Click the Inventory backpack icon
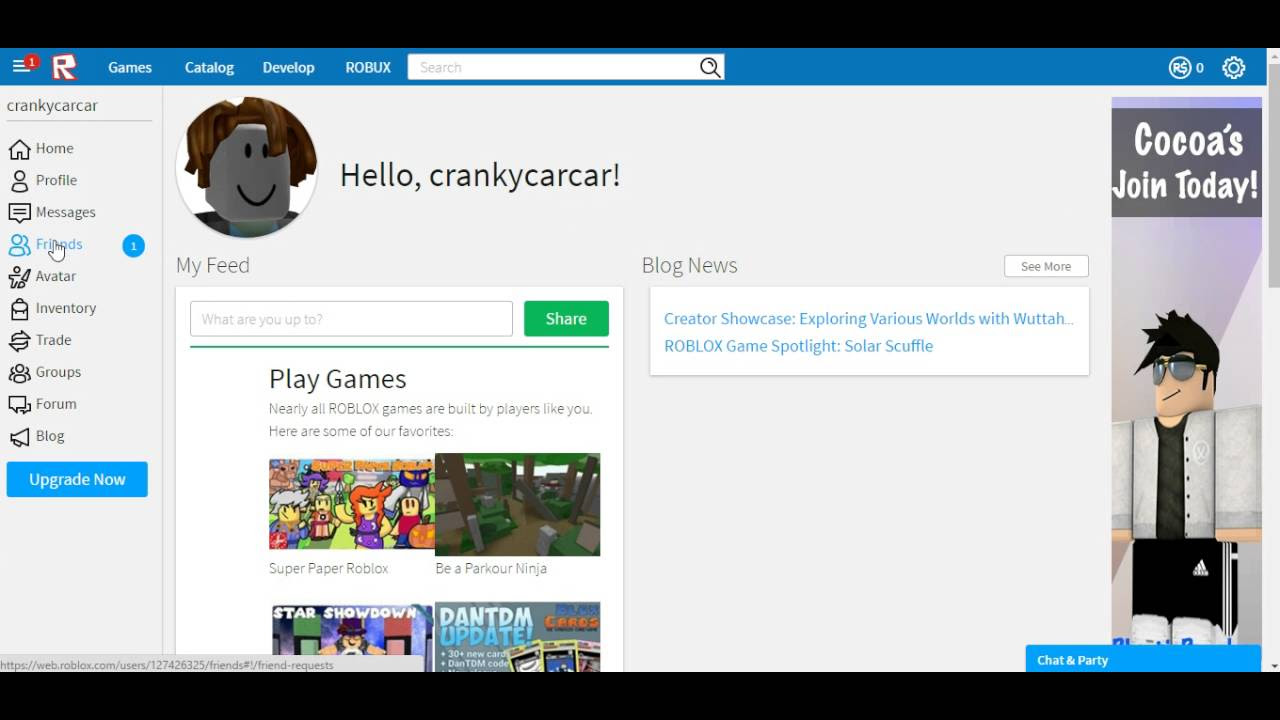Screen dimensions: 1280x720 [x=19, y=309]
